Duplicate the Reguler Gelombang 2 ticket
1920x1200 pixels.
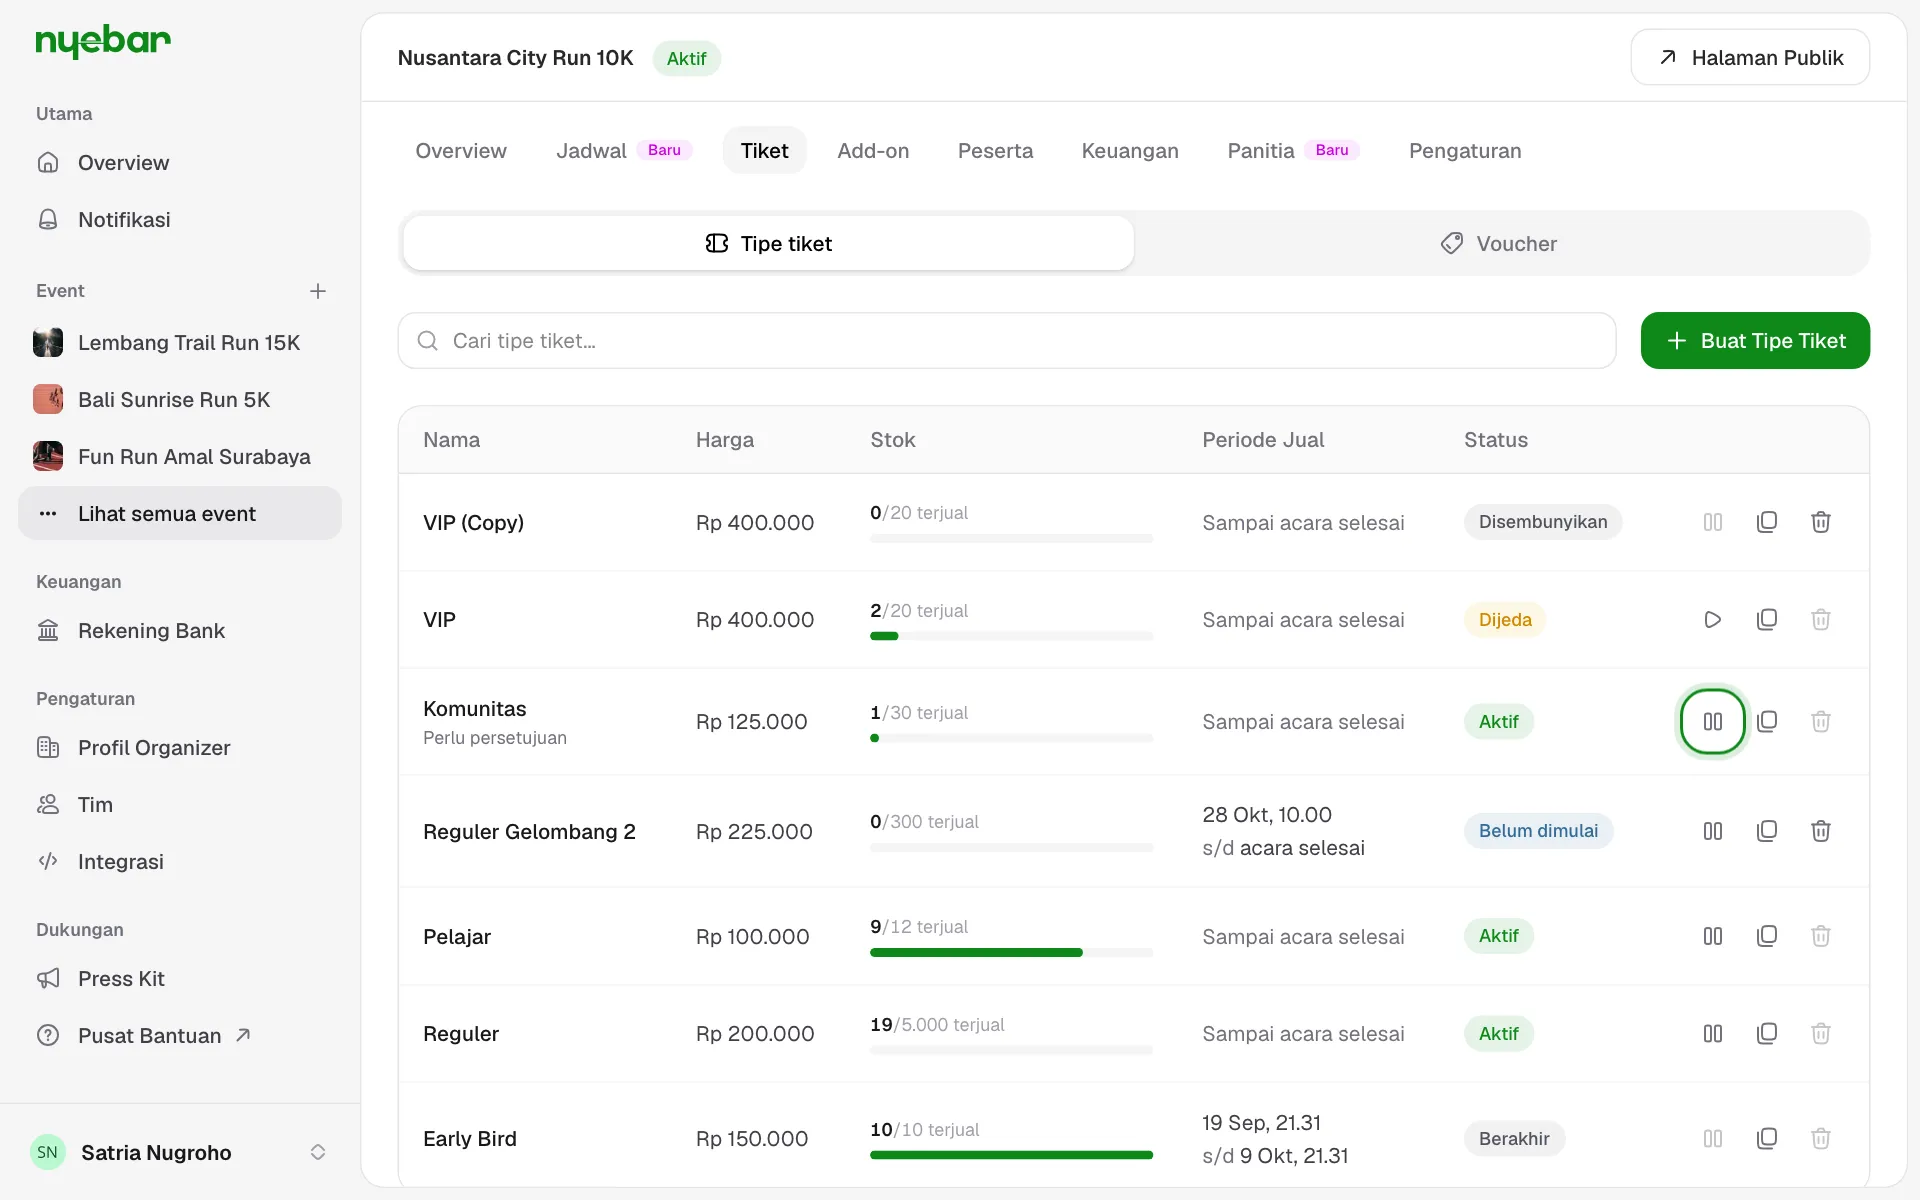pos(1767,831)
